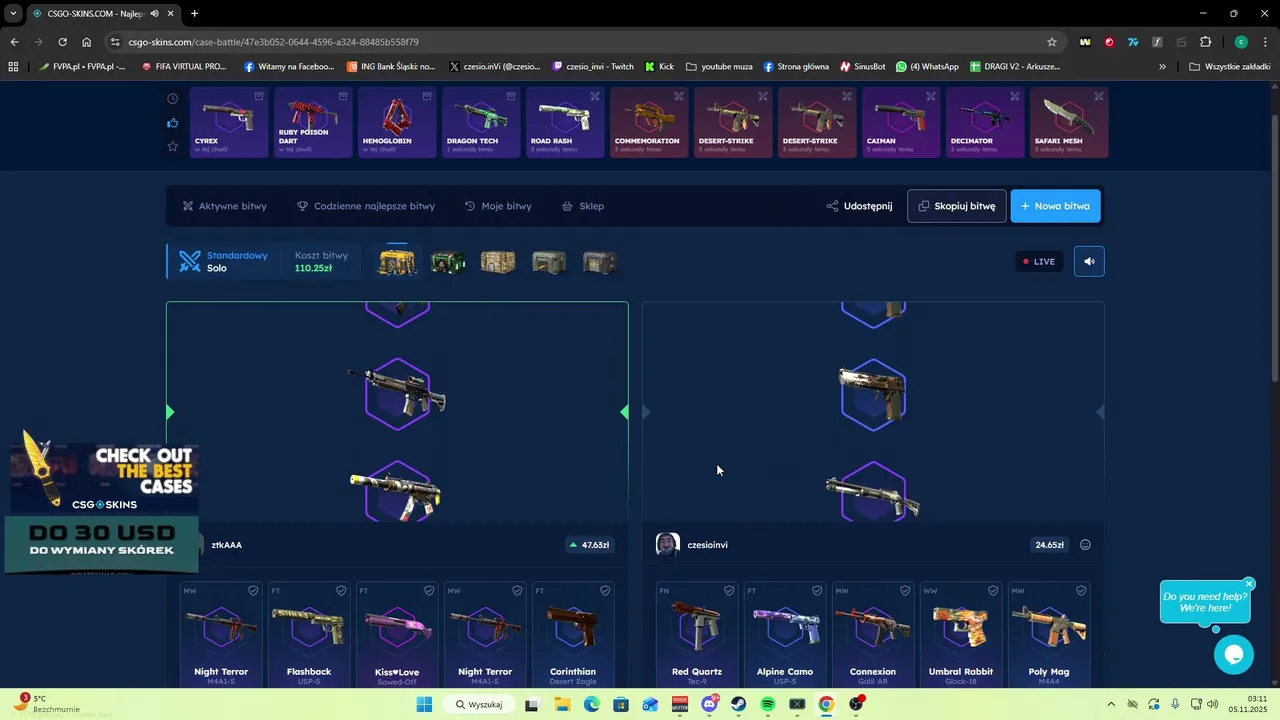The width and height of the screenshot is (1280, 720).
Task: Open the Cyrex drop card
Action: click(229, 122)
